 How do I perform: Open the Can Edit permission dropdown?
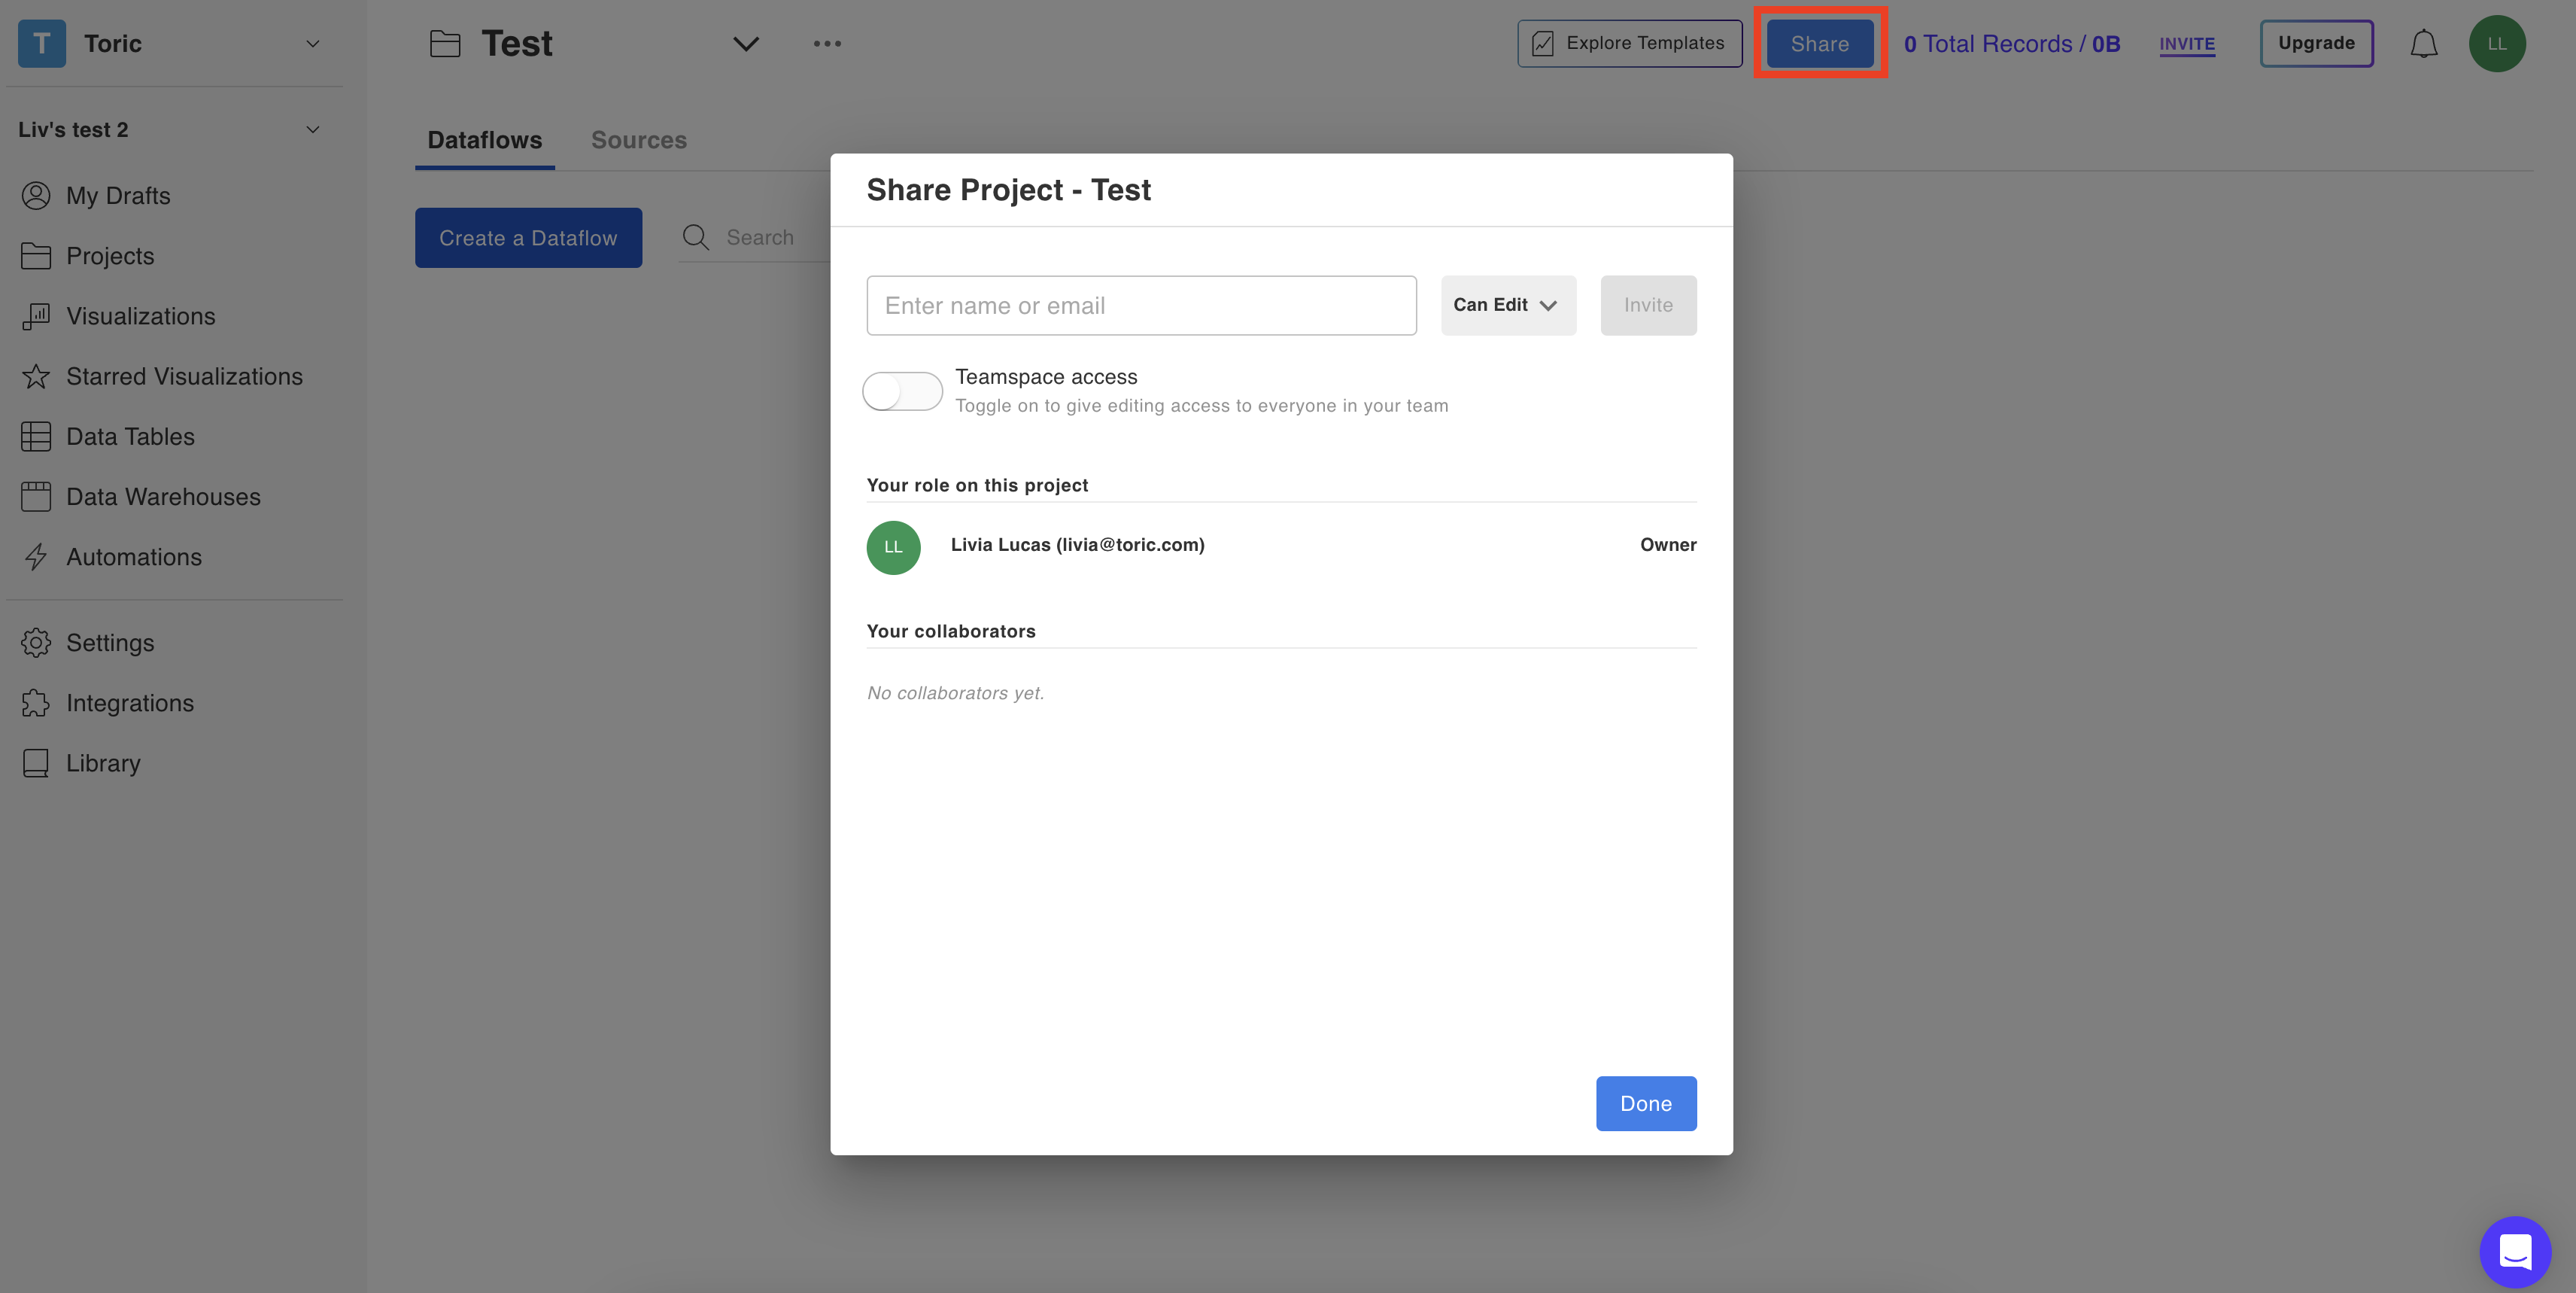point(1508,305)
